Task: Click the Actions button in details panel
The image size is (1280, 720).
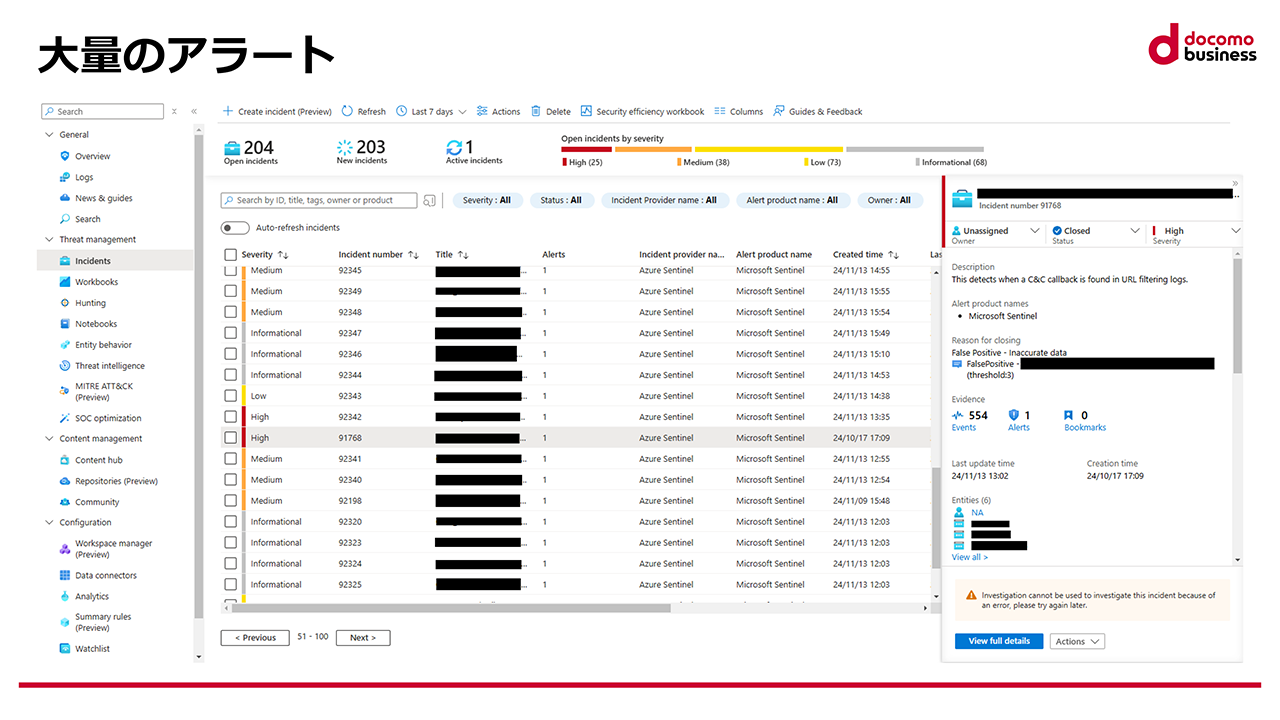Action: 1077,641
